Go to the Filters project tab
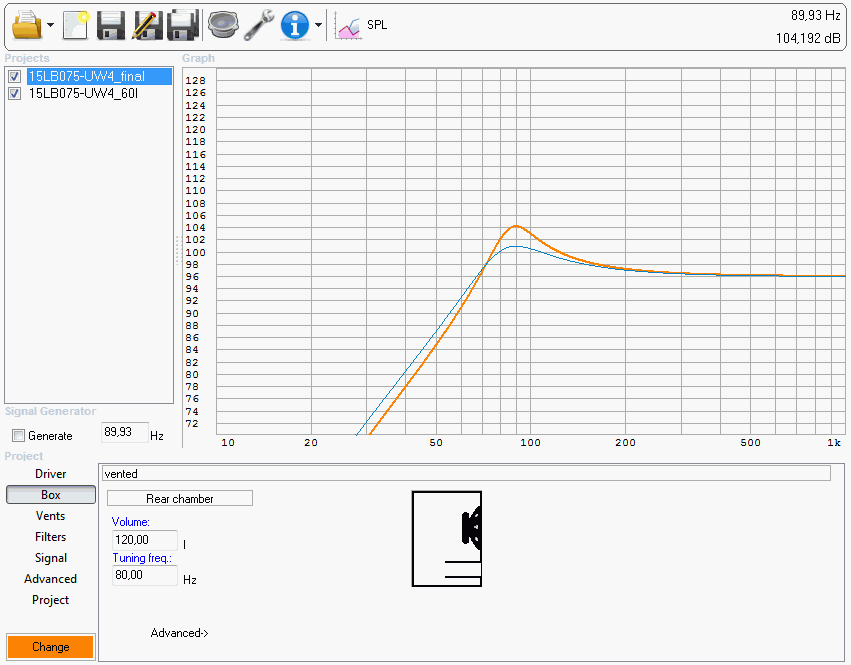851x665 pixels. (x=50, y=537)
